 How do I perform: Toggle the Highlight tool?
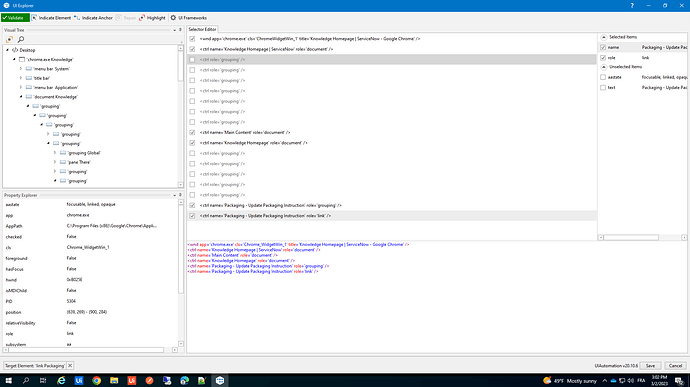pyautogui.click(x=152, y=18)
